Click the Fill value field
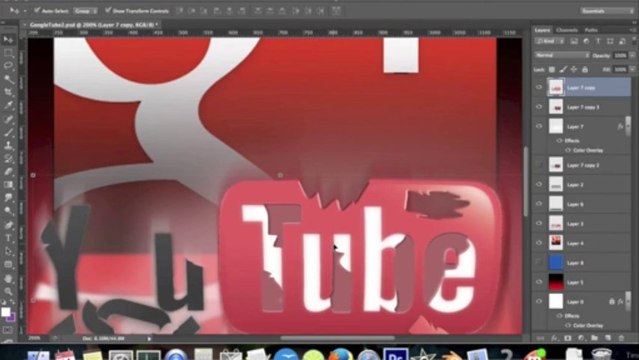 [x=620, y=70]
